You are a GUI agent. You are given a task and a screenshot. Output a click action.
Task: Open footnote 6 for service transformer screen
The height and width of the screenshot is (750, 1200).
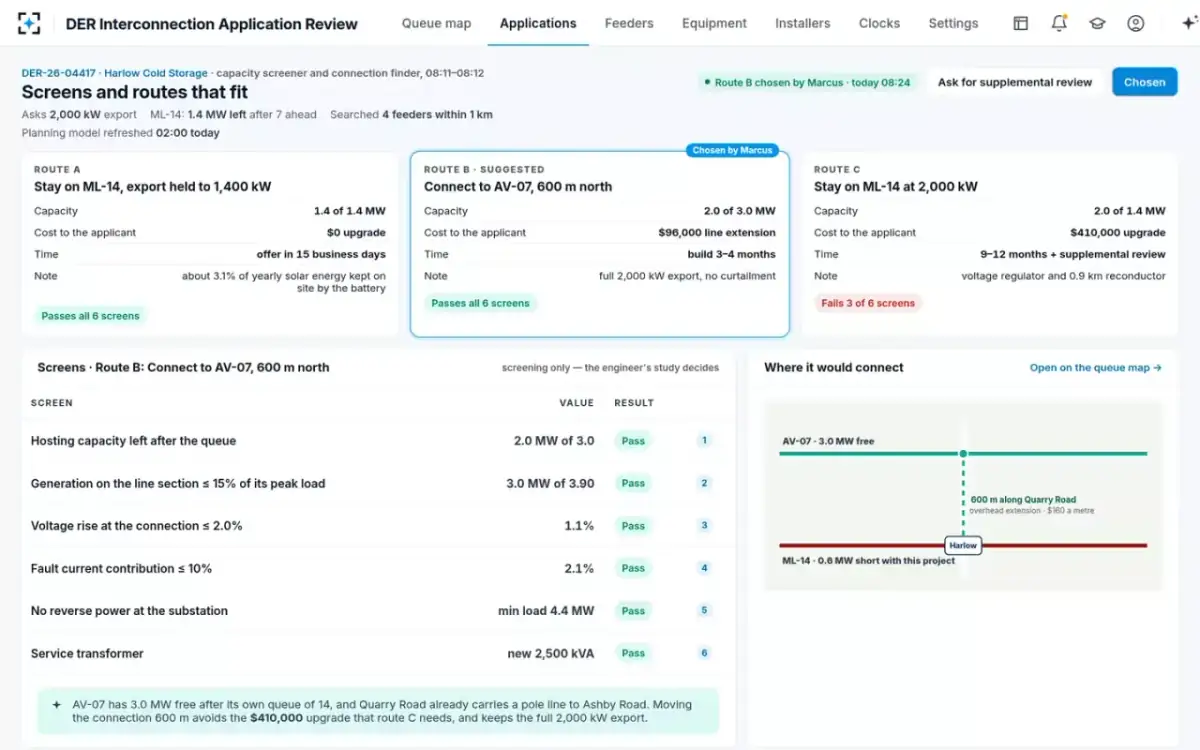coord(704,653)
